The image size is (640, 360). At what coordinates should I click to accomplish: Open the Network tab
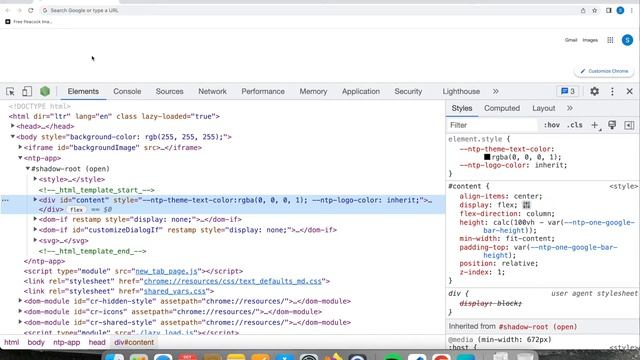tap(212, 91)
